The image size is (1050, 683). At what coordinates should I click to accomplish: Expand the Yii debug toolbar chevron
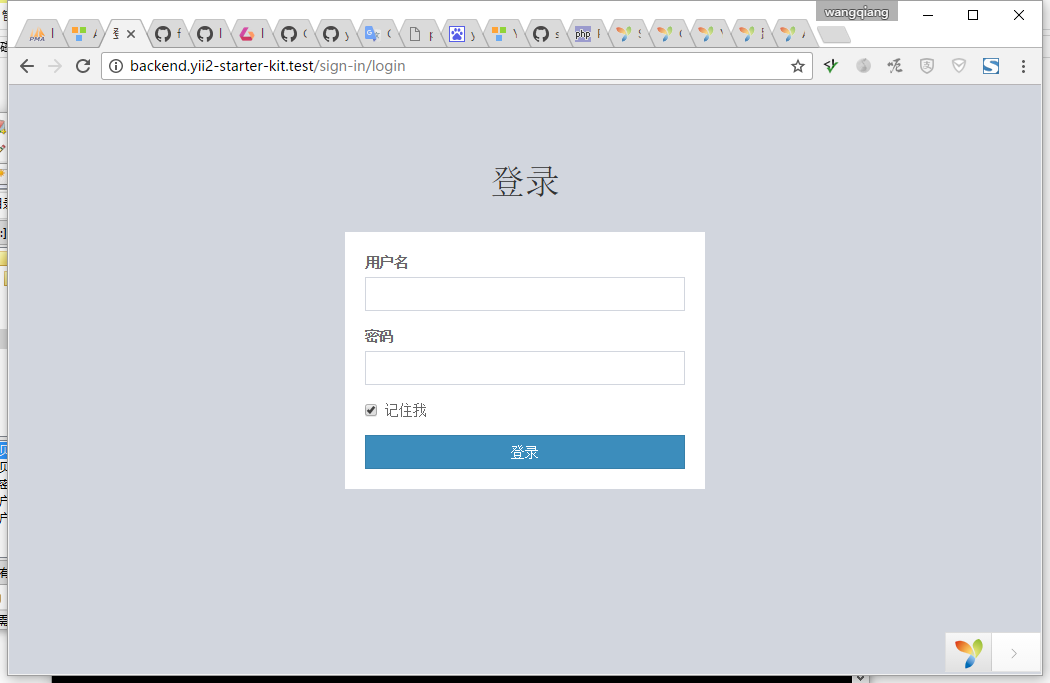click(x=1014, y=654)
